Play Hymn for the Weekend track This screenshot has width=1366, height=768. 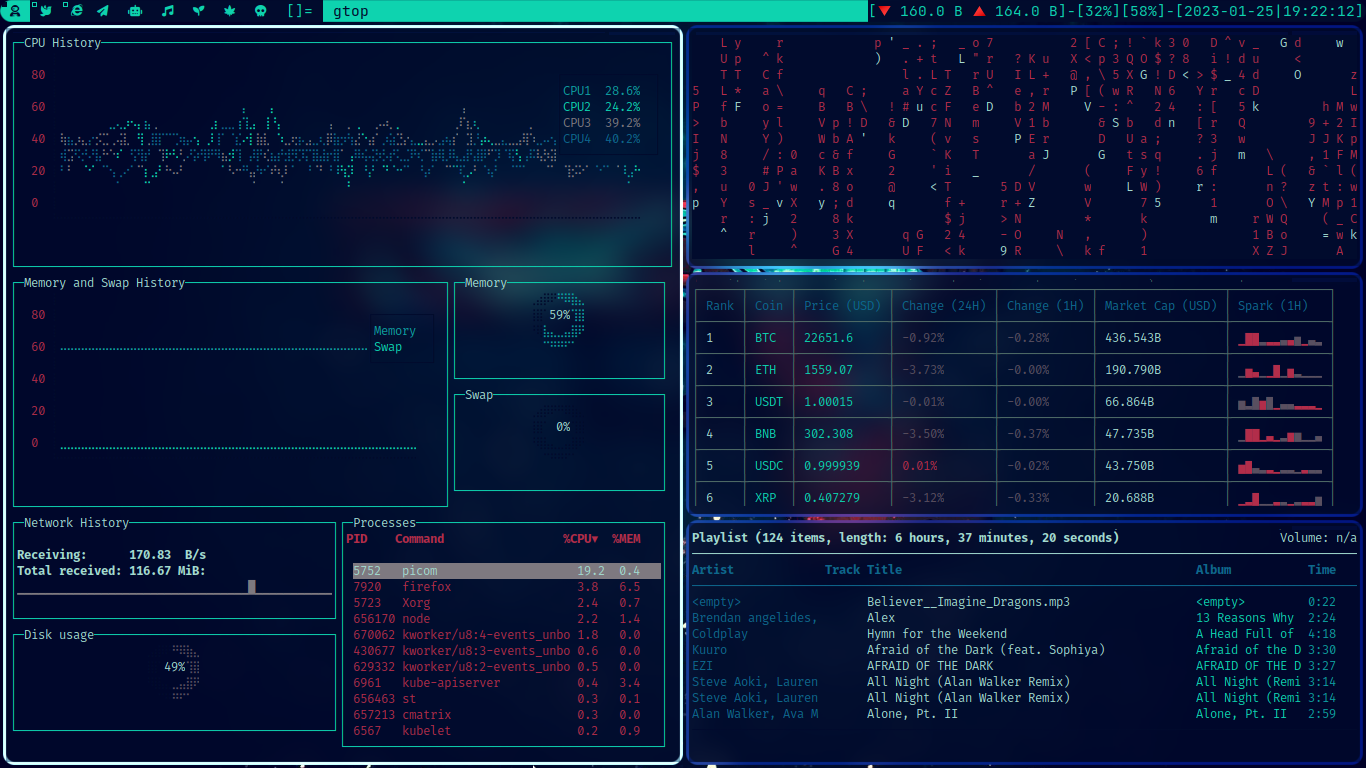click(x=936, y=634)
